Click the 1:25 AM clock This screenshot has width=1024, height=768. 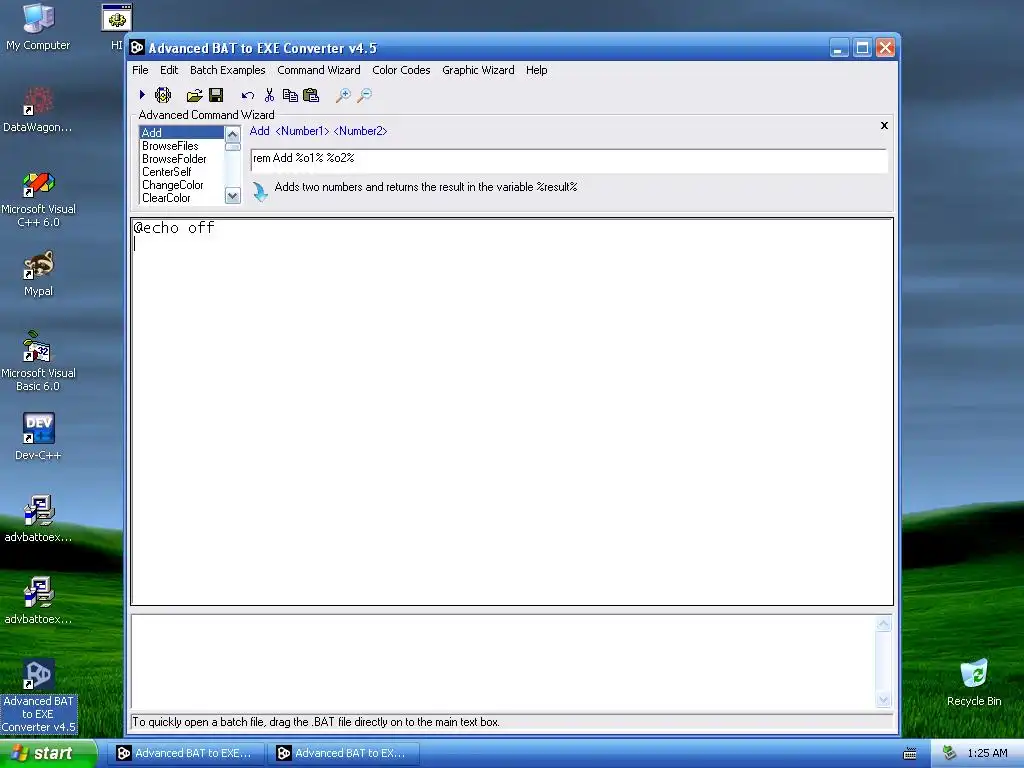coord(987,753)
